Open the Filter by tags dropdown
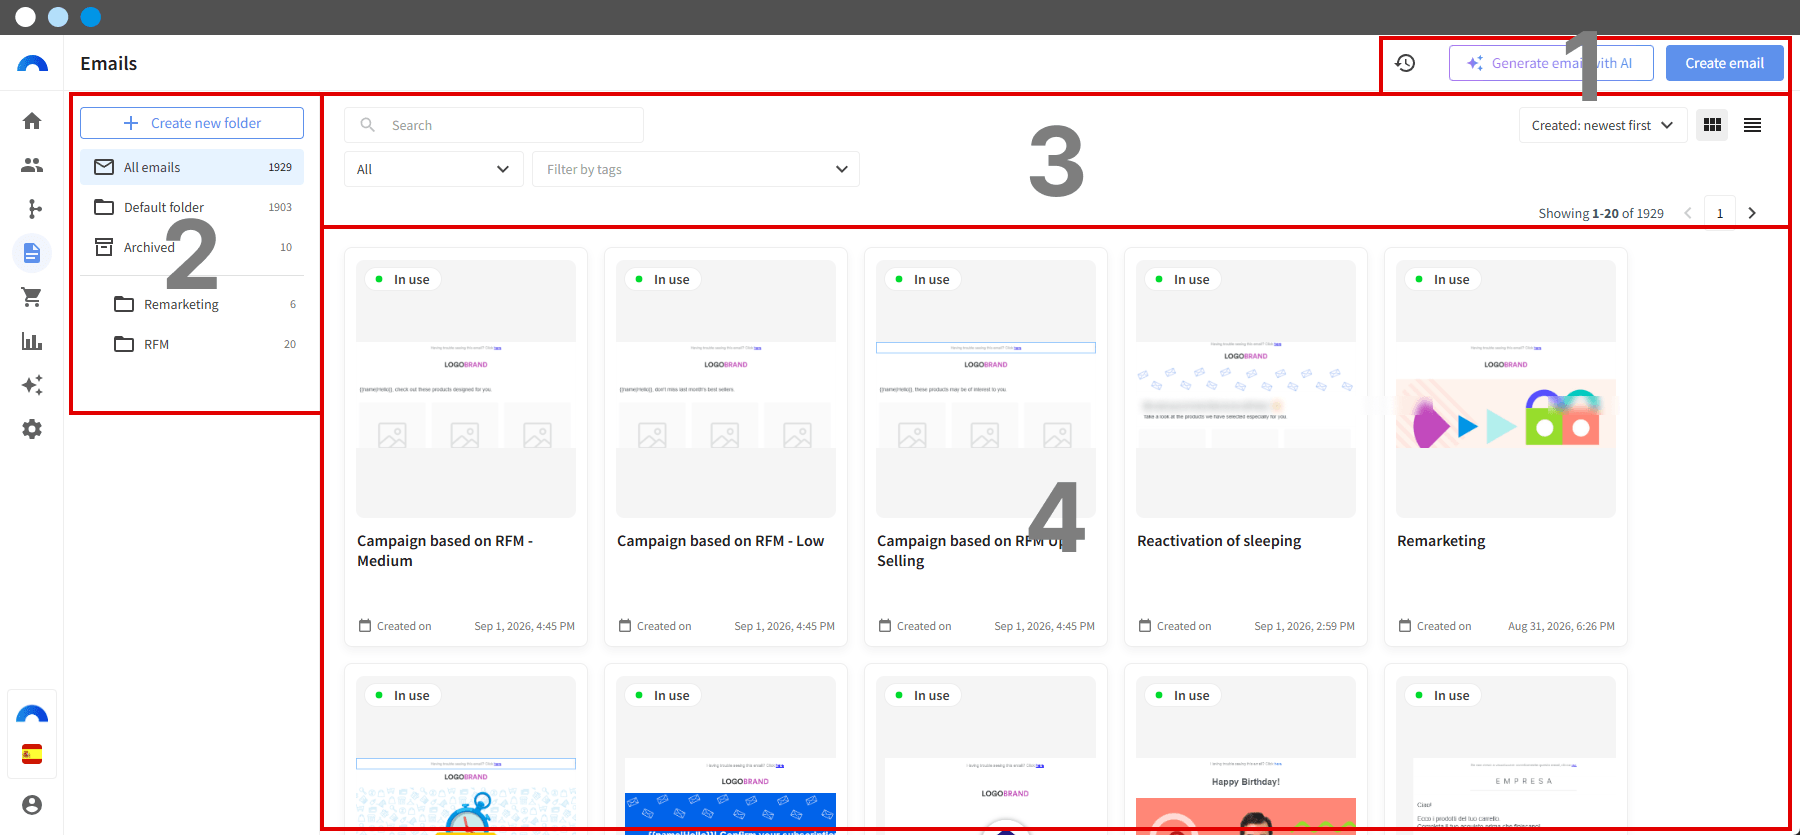 [696, 169]
